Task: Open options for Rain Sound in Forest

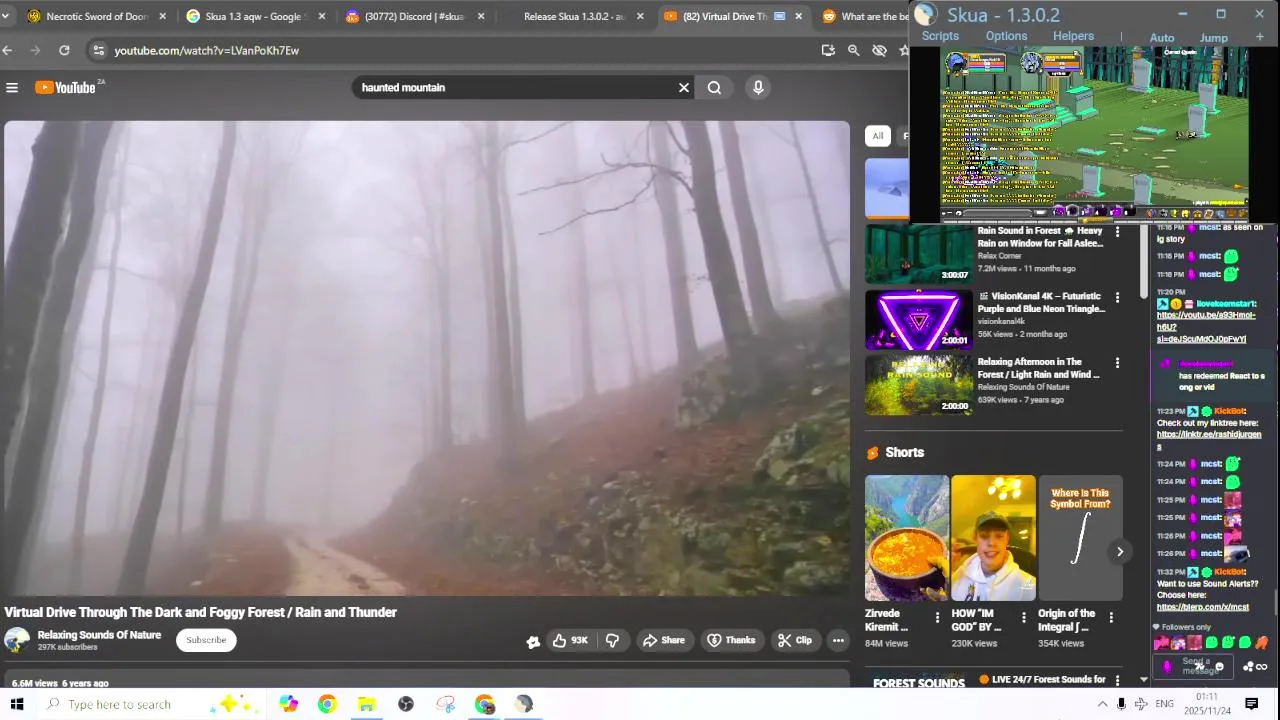Action: [1117, 232]
